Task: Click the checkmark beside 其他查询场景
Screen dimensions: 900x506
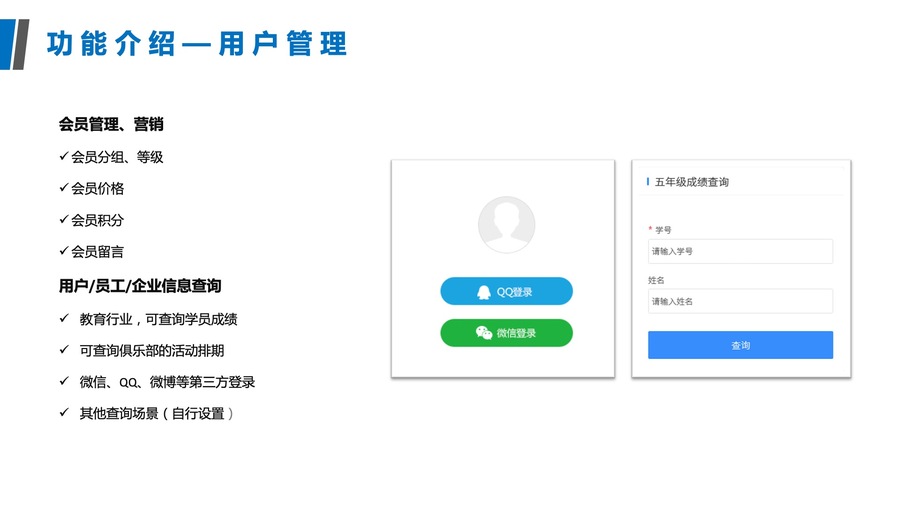Action: click(64, 412)
